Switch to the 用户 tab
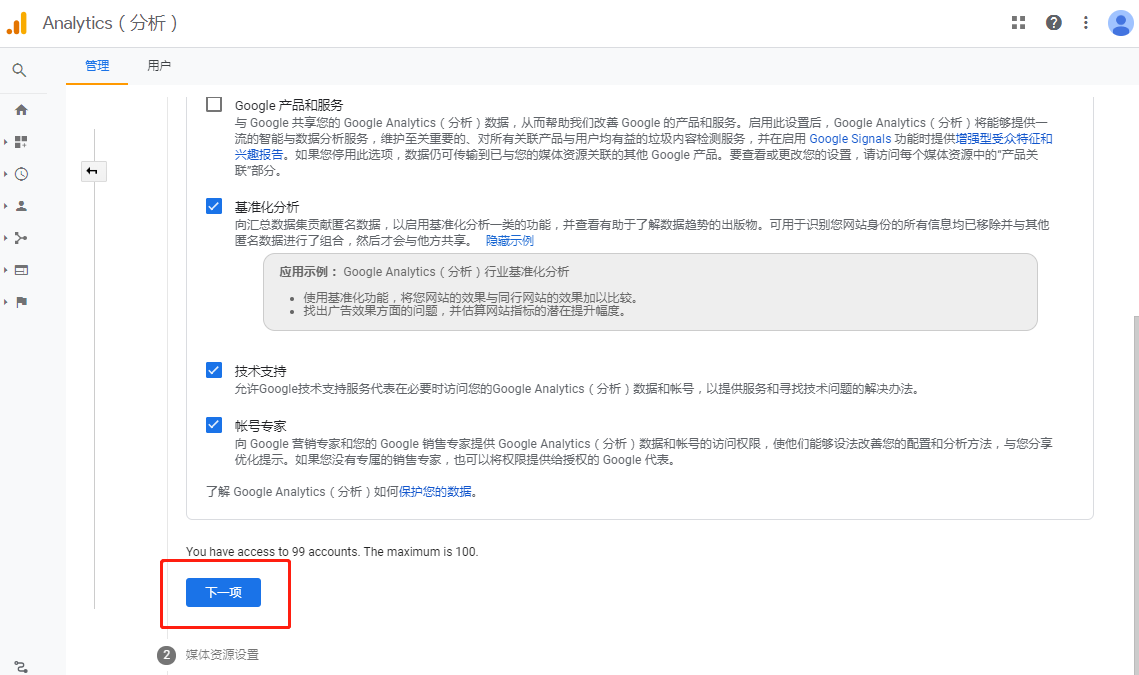The height and width of the screenshot is (675, 1139). click(159, 65)
